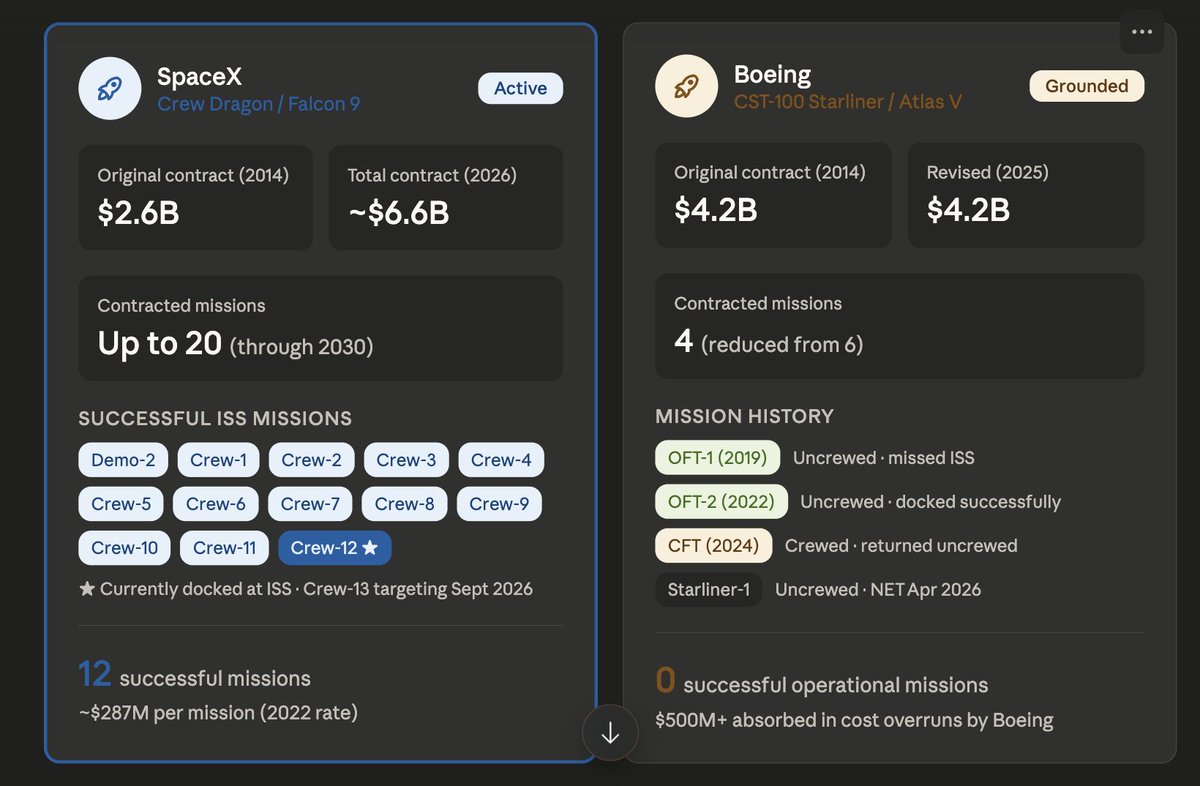The width and height of the screenshot is (1200, 786).
Task: Click the MISSION HISTORY heading
Action: pyautogui.click(x=744, y=416)
